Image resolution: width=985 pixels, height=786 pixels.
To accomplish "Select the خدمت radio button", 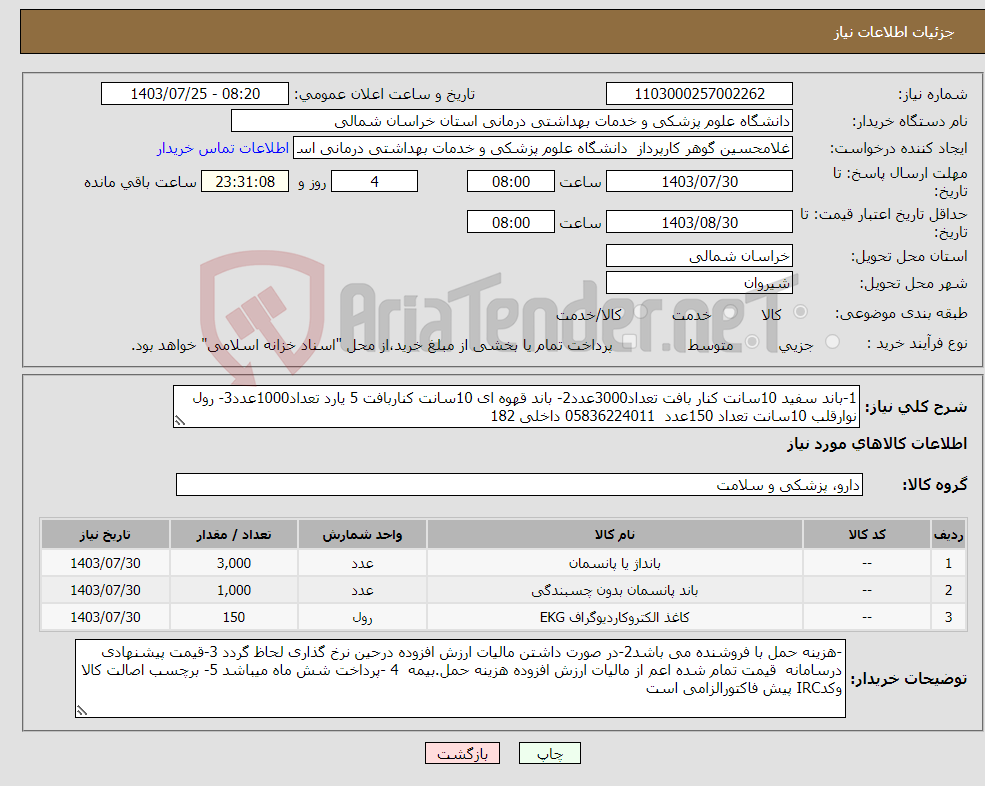I will coord(729,312).
